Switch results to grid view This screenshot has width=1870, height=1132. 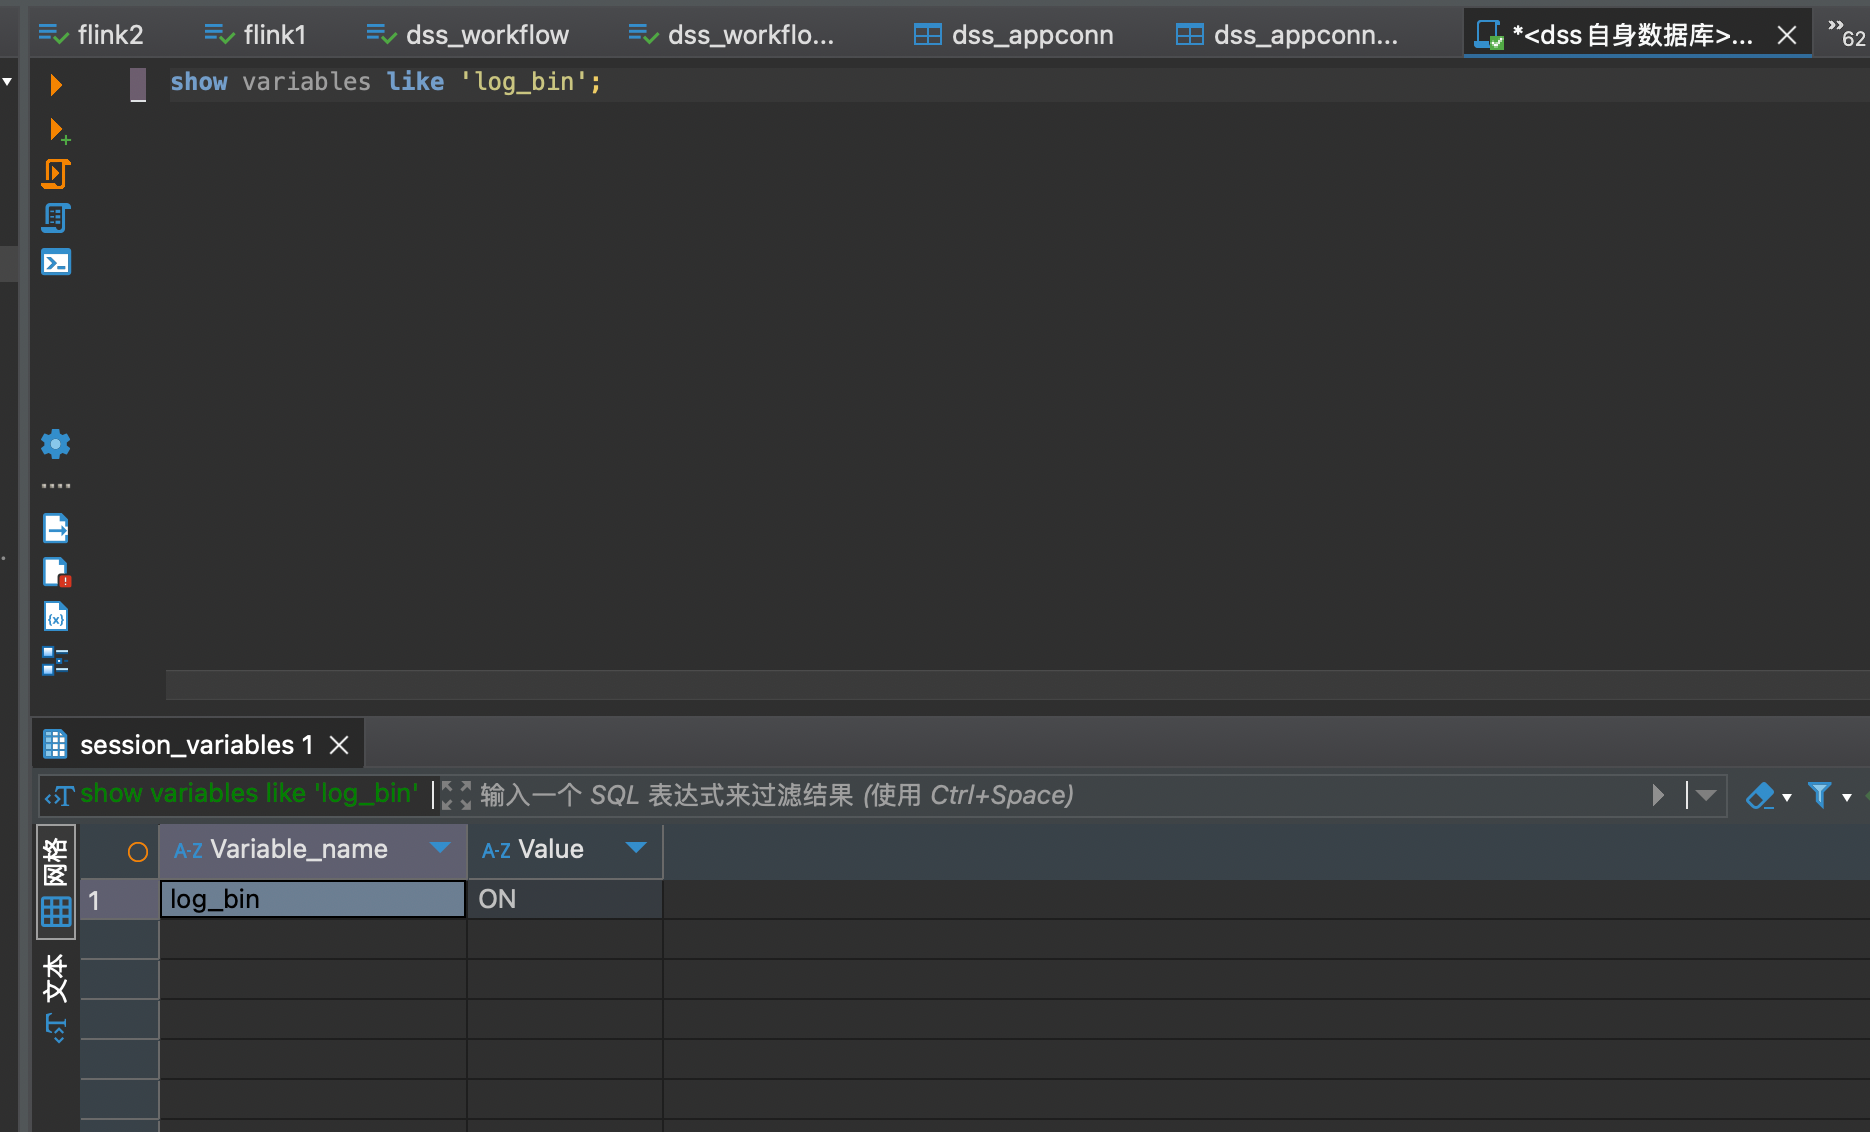pos(56,882)
